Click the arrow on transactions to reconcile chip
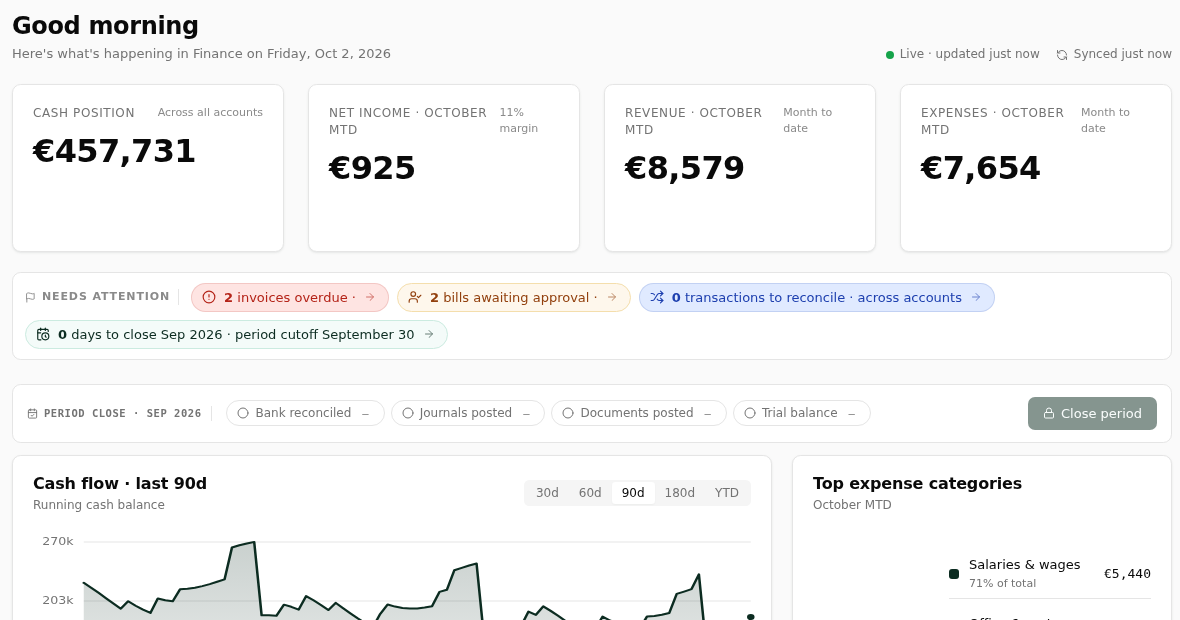 click(x=976, y=297)
